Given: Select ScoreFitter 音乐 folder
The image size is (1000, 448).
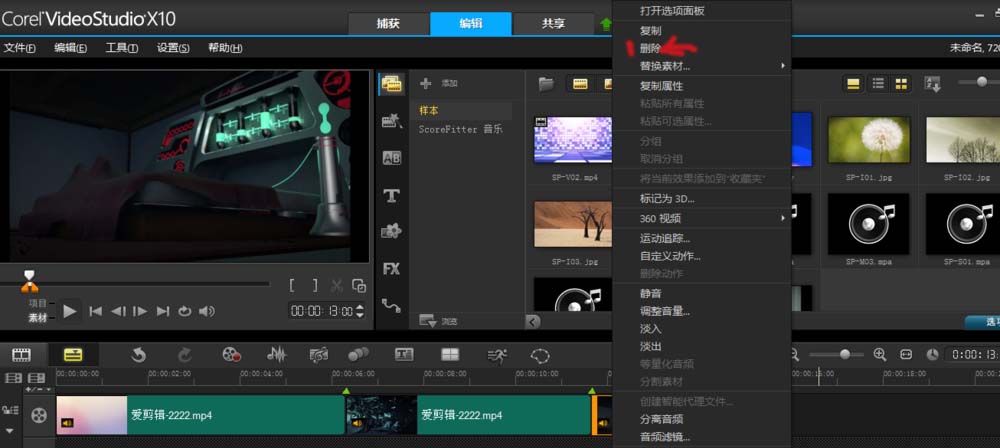Looking at the screenshot, I should tap(460, 129).
